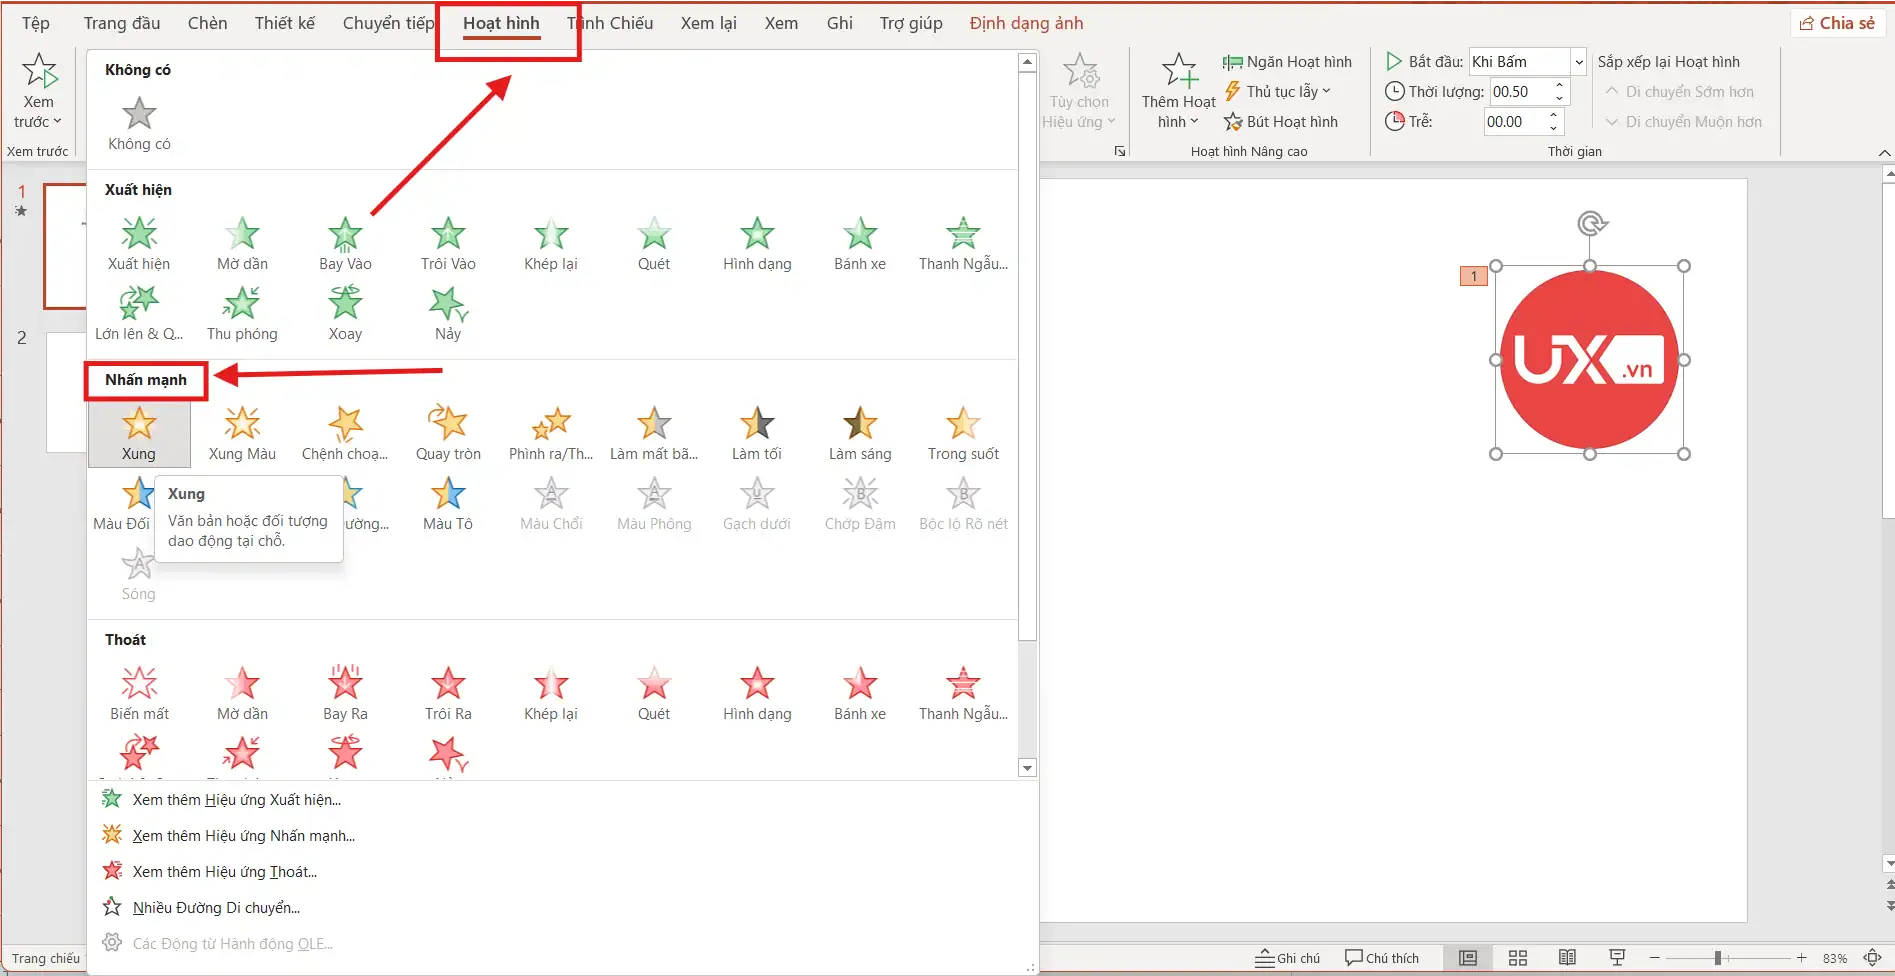Open the Bắt đầu dropdown
Image resolution: width=1895 pixels, height=976 pixels.
(x=1578, y=62)
